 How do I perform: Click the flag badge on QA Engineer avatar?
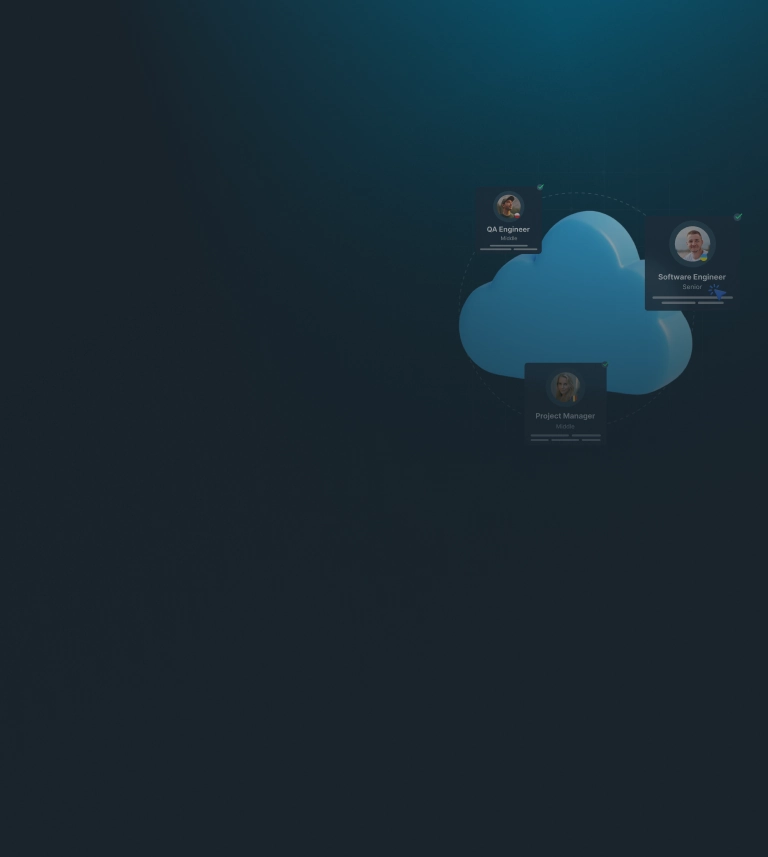point(517,215)
